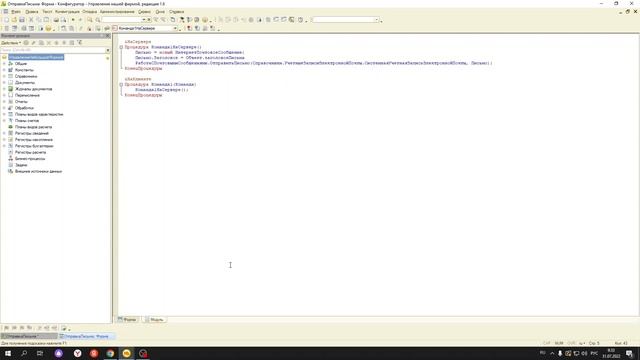Collapse the Процедура Команда1 code block
This screenshot has width=640, height=360.
tap(121, 84)
